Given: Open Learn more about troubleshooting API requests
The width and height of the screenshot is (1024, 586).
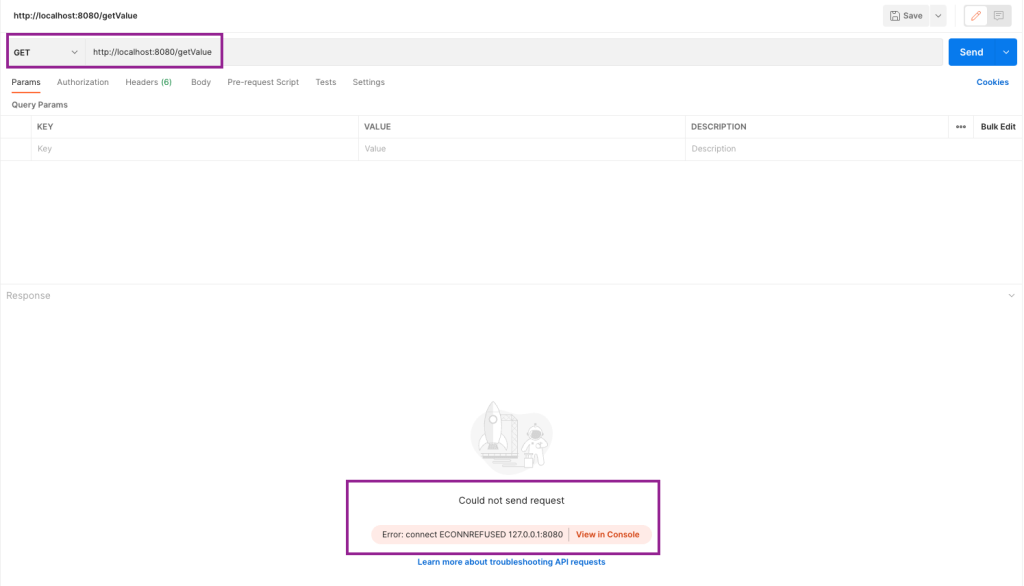Looking at the screenshot, I should (511, 562).
